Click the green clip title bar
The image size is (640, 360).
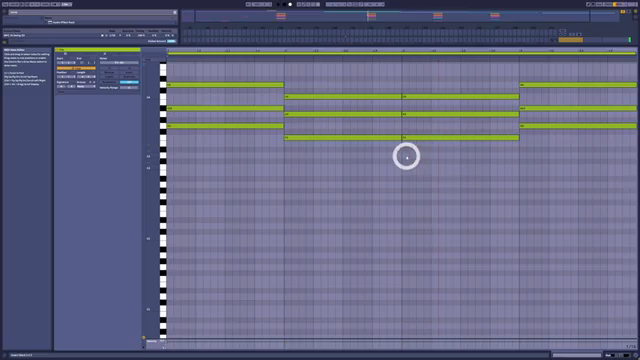pos(98,50)
